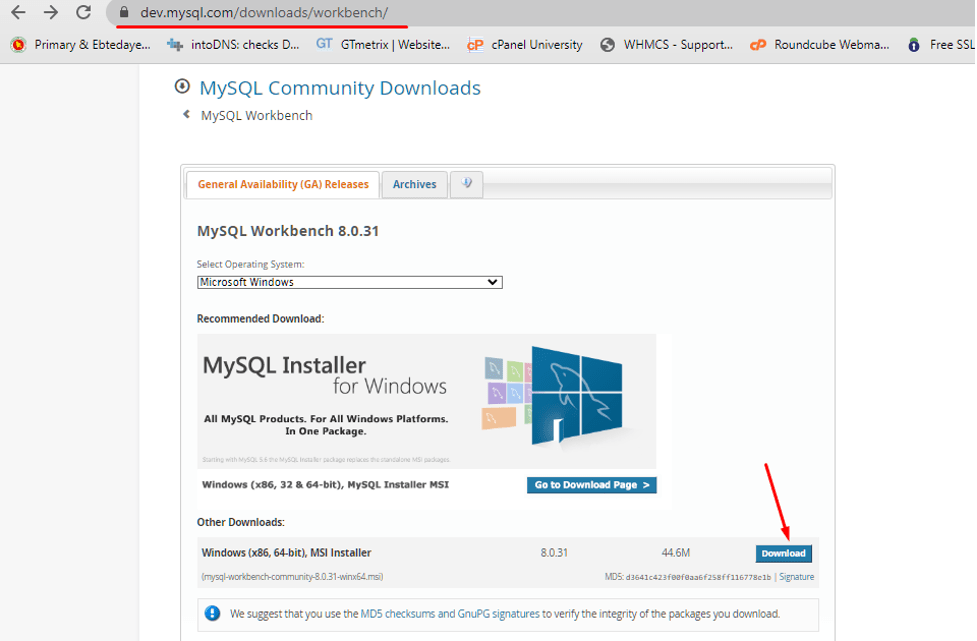Click the back chevron next to MySQL Workbench
This screenshot has width=977, height=641.
point(186,115)
